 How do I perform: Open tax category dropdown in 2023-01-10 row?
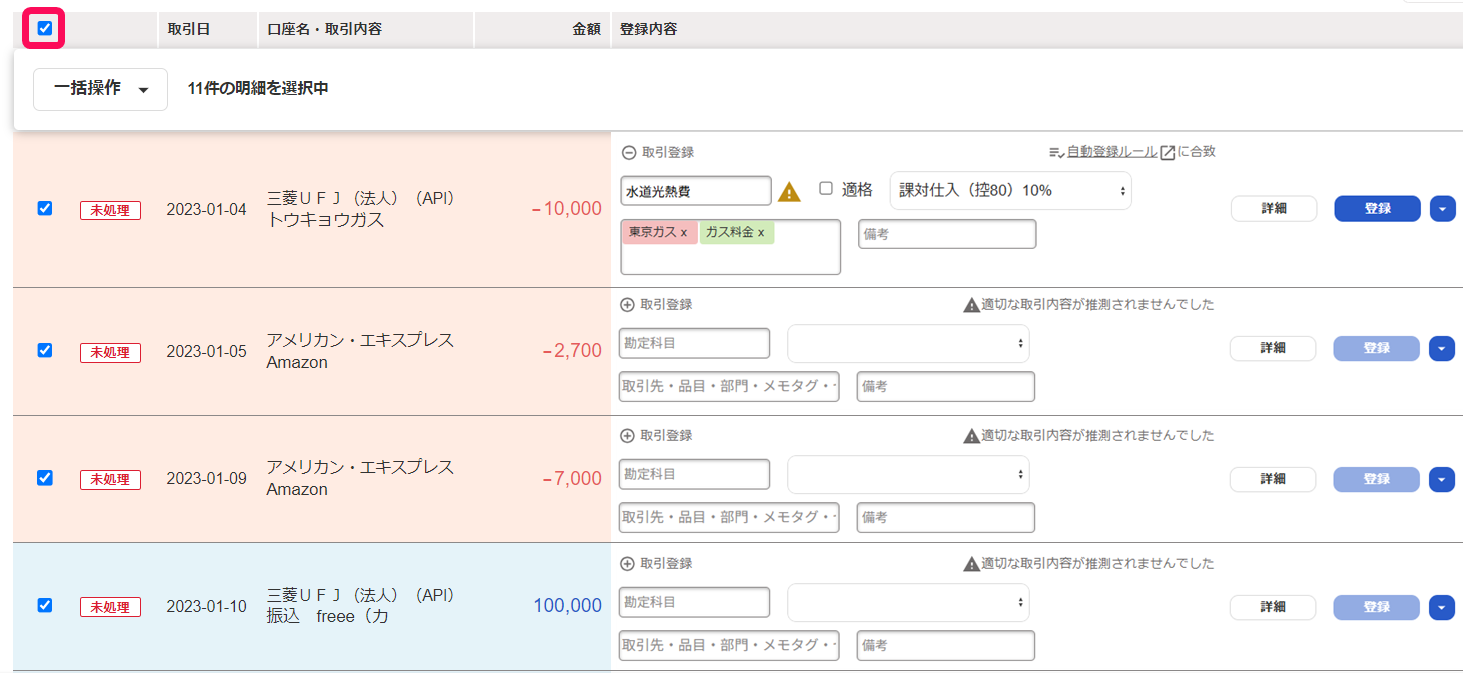pos(908,603)
